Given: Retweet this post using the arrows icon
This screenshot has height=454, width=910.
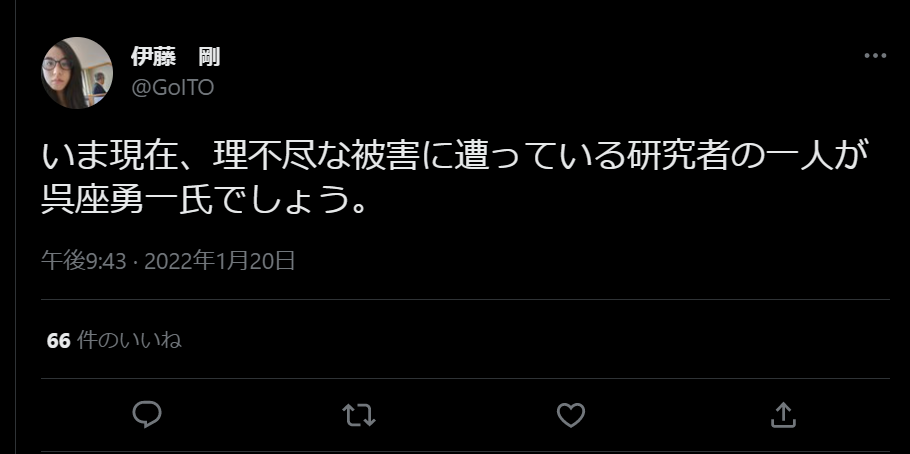Looking at the screenshot, I should pyautogui.click(x=359, y=415).
